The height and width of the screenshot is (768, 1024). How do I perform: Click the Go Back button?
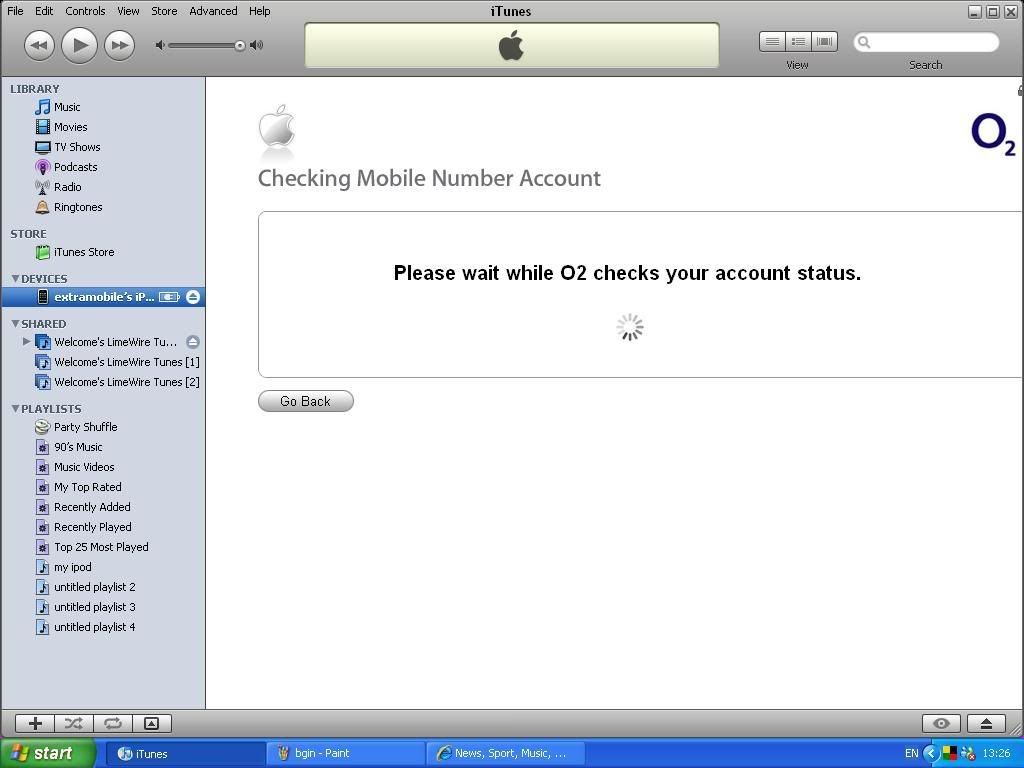coord(306,401)
